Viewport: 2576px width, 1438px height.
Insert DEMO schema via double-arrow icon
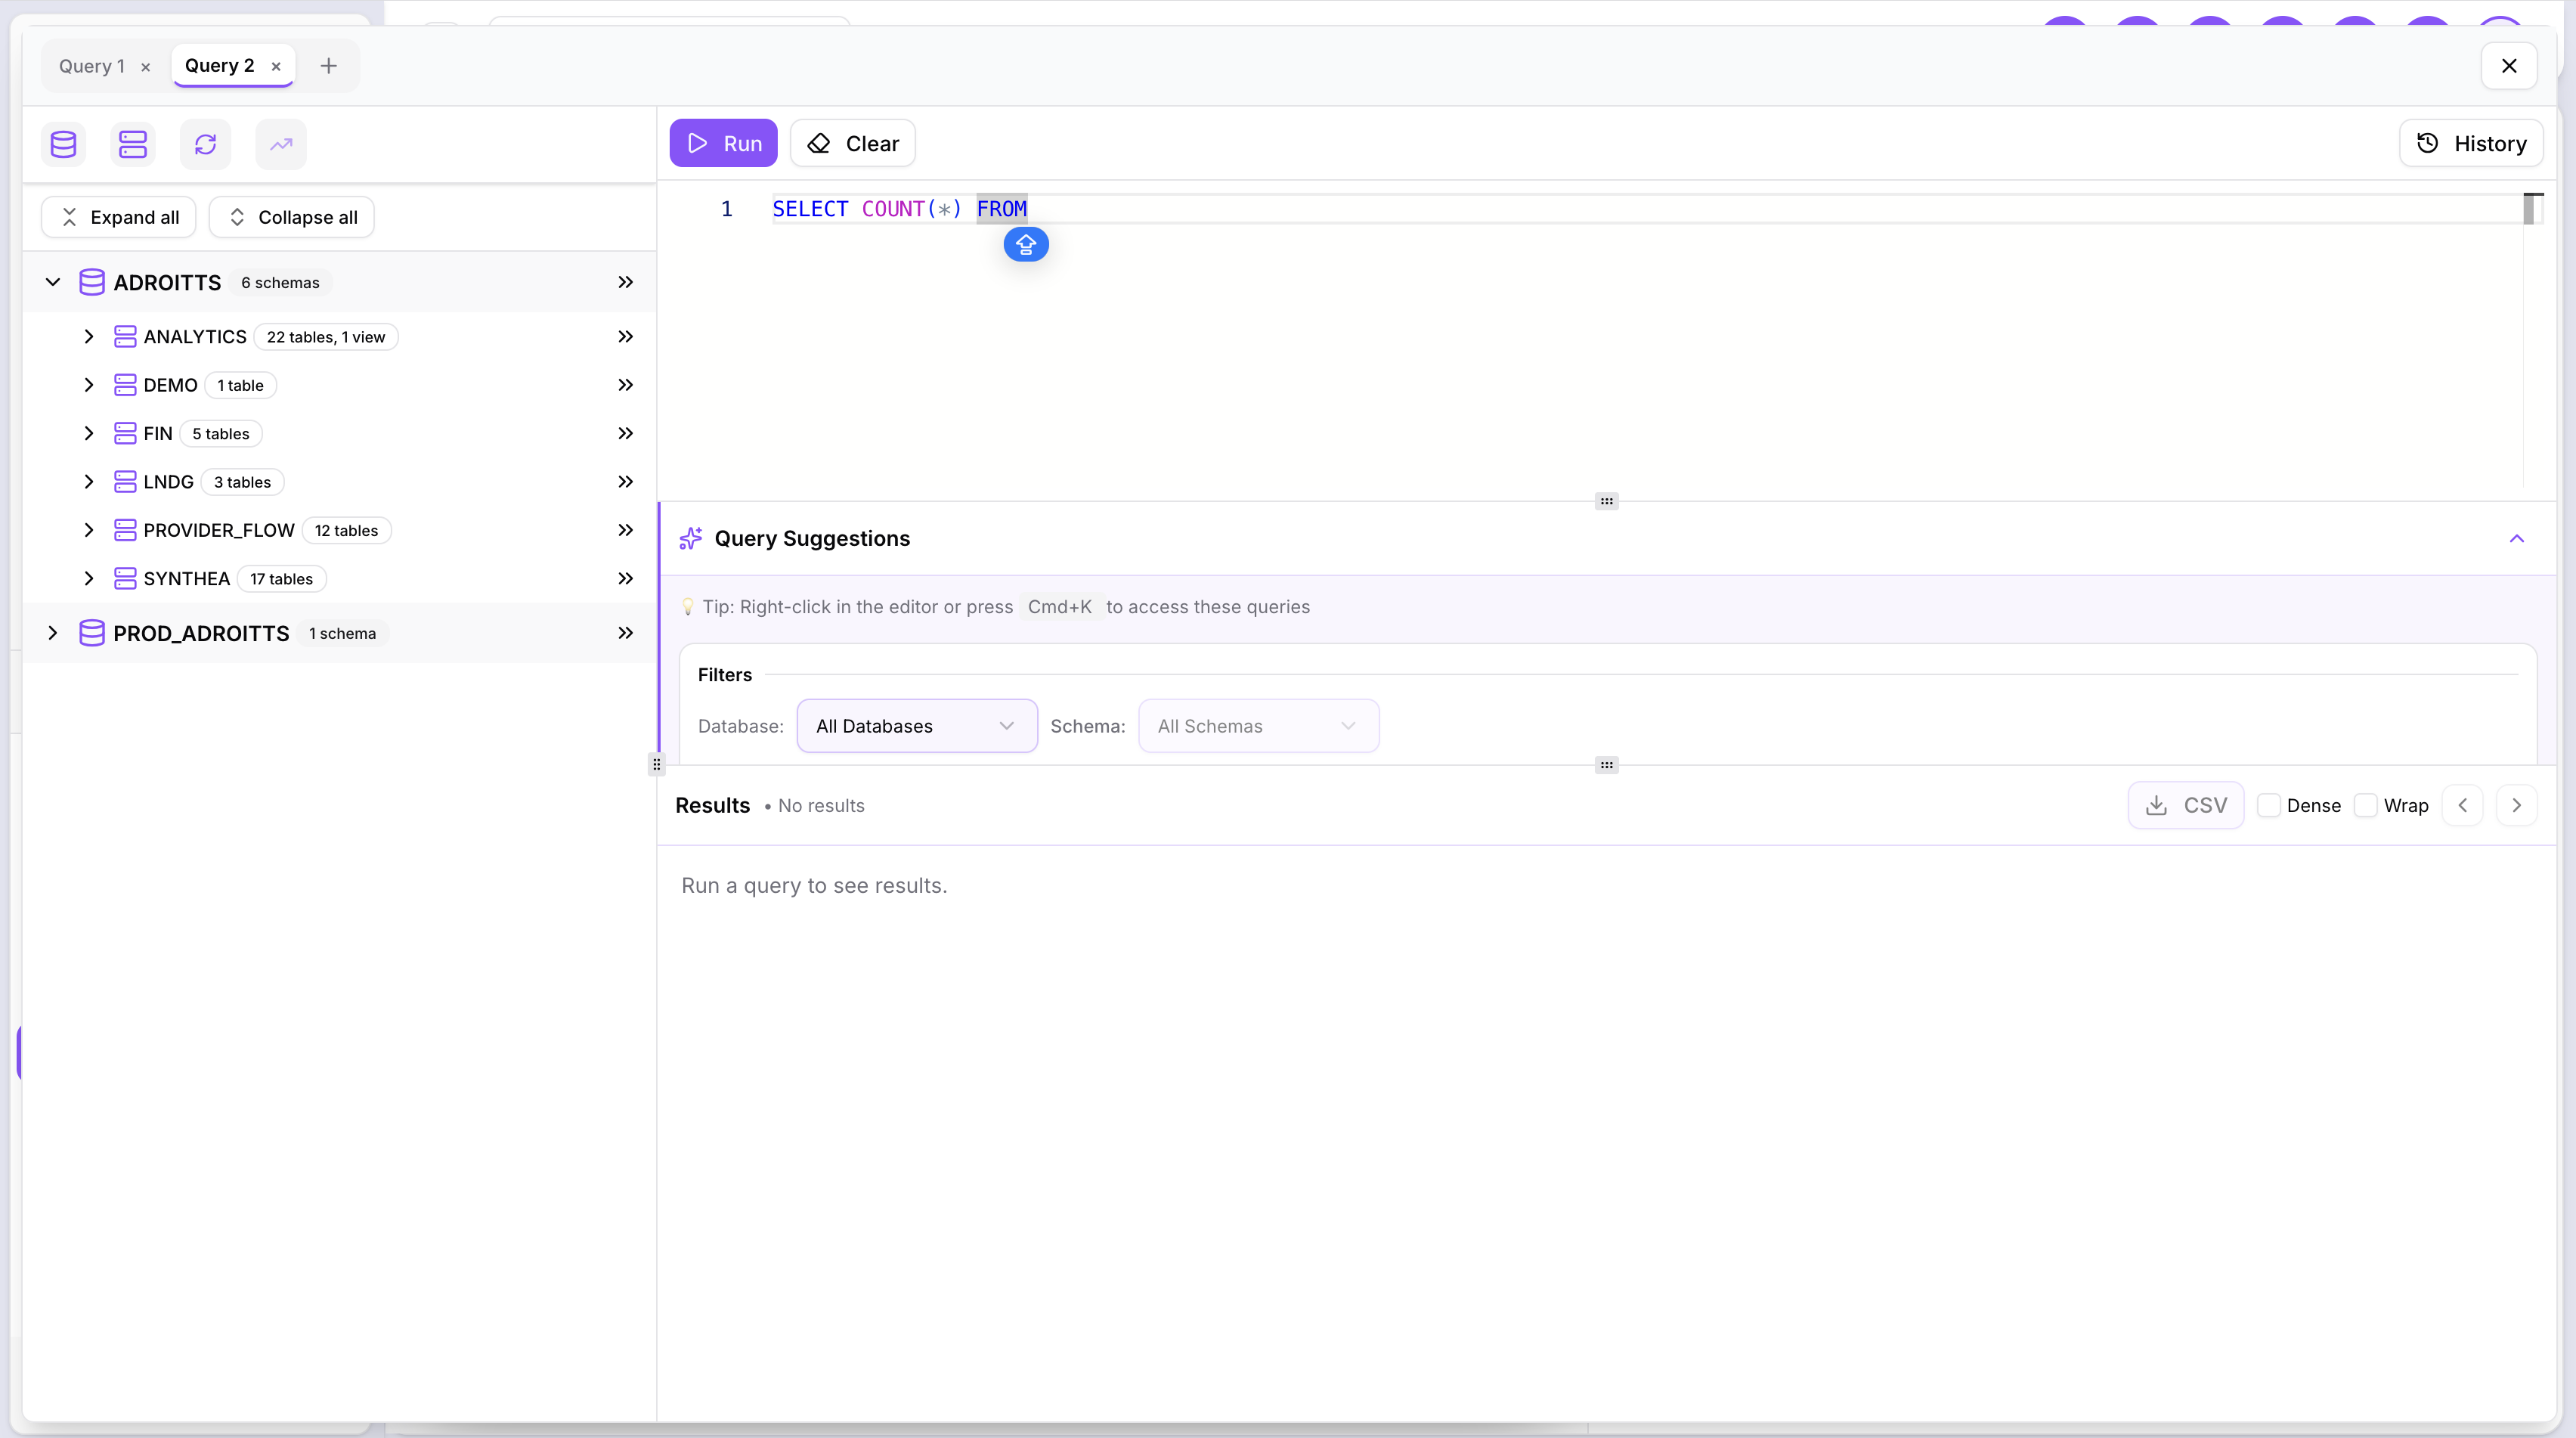[626, 385]
